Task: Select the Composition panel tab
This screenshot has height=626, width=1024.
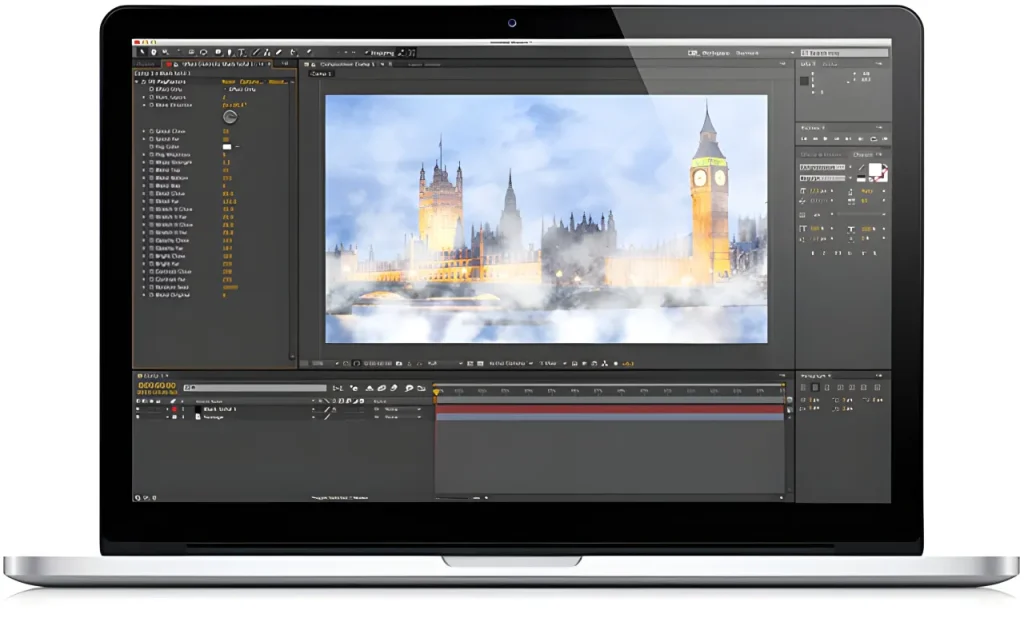Action: tap(347, 64)
